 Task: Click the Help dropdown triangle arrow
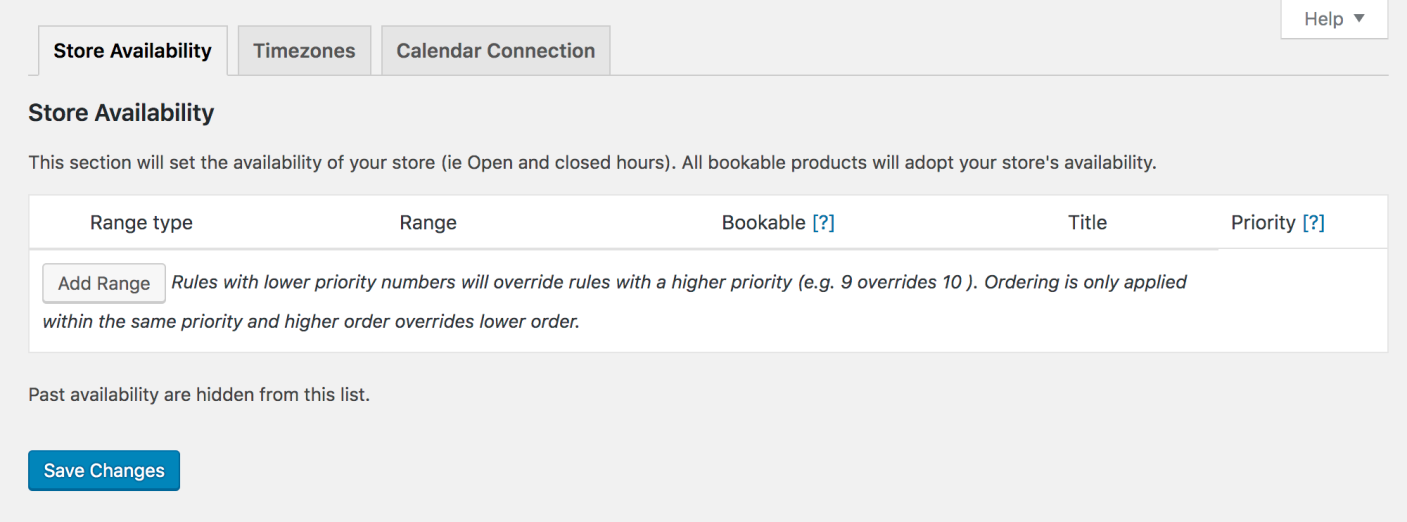click(x=1359, y=19)
